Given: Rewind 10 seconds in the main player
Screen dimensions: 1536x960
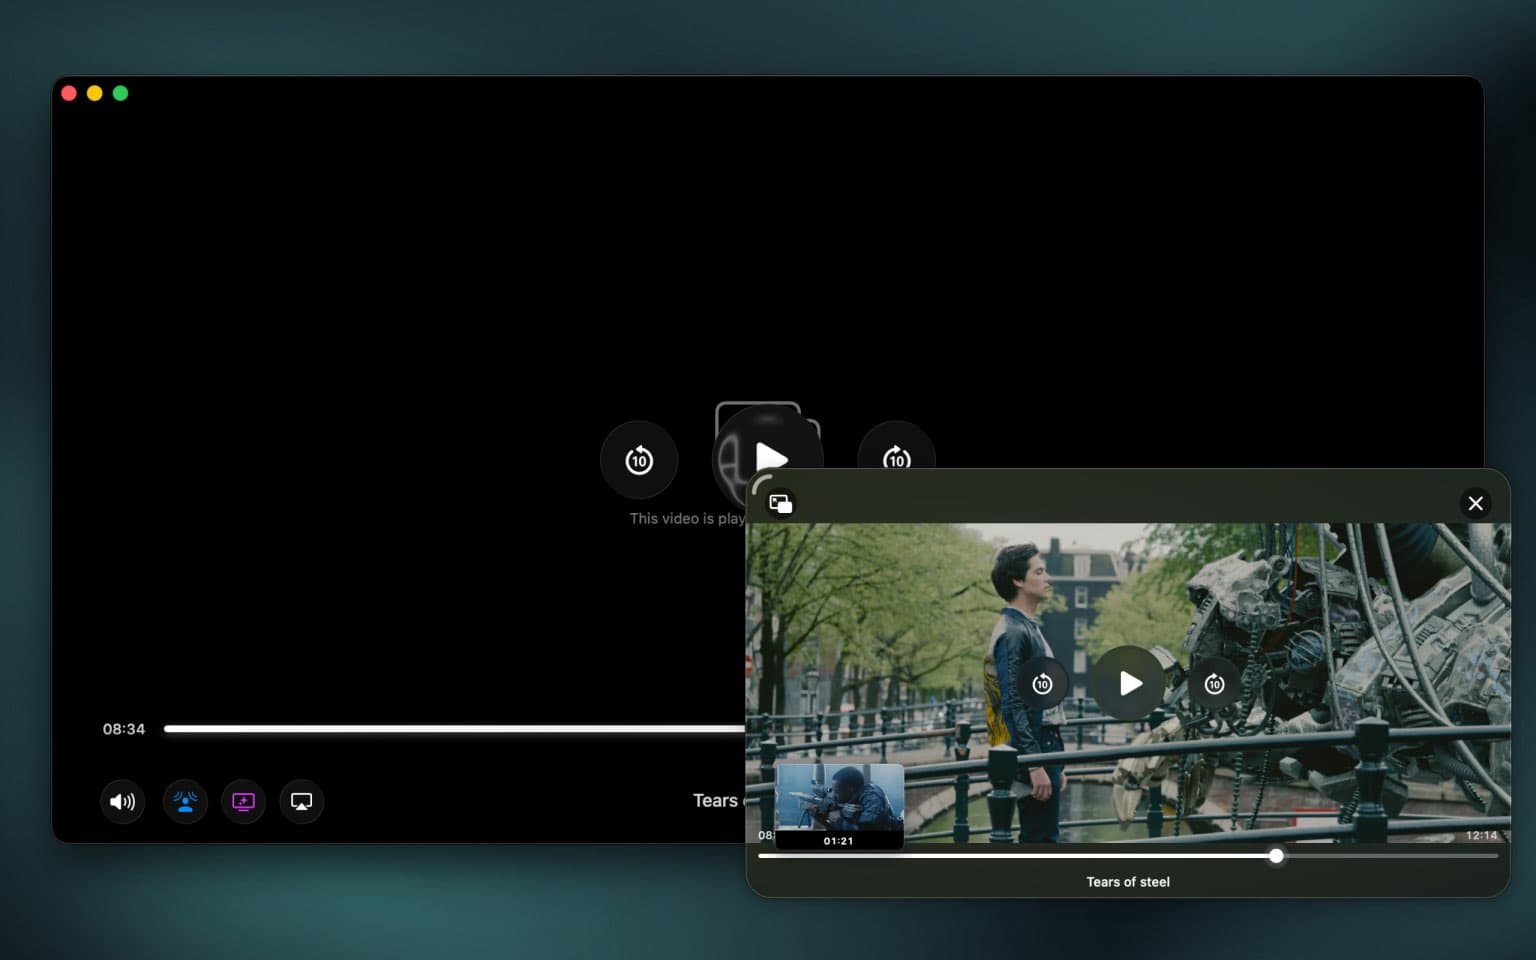Looking at the screenshot, I should point(638,460).
